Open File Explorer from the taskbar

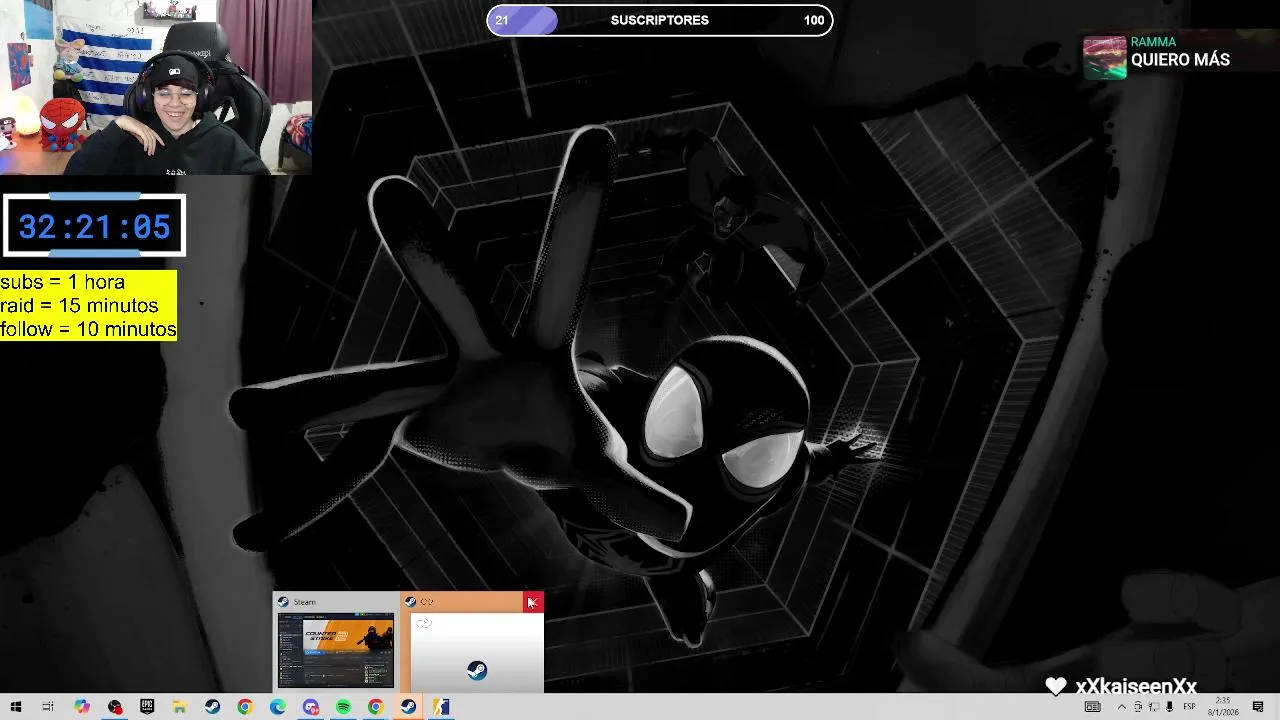pyautogui.click(x=180, y=707)
